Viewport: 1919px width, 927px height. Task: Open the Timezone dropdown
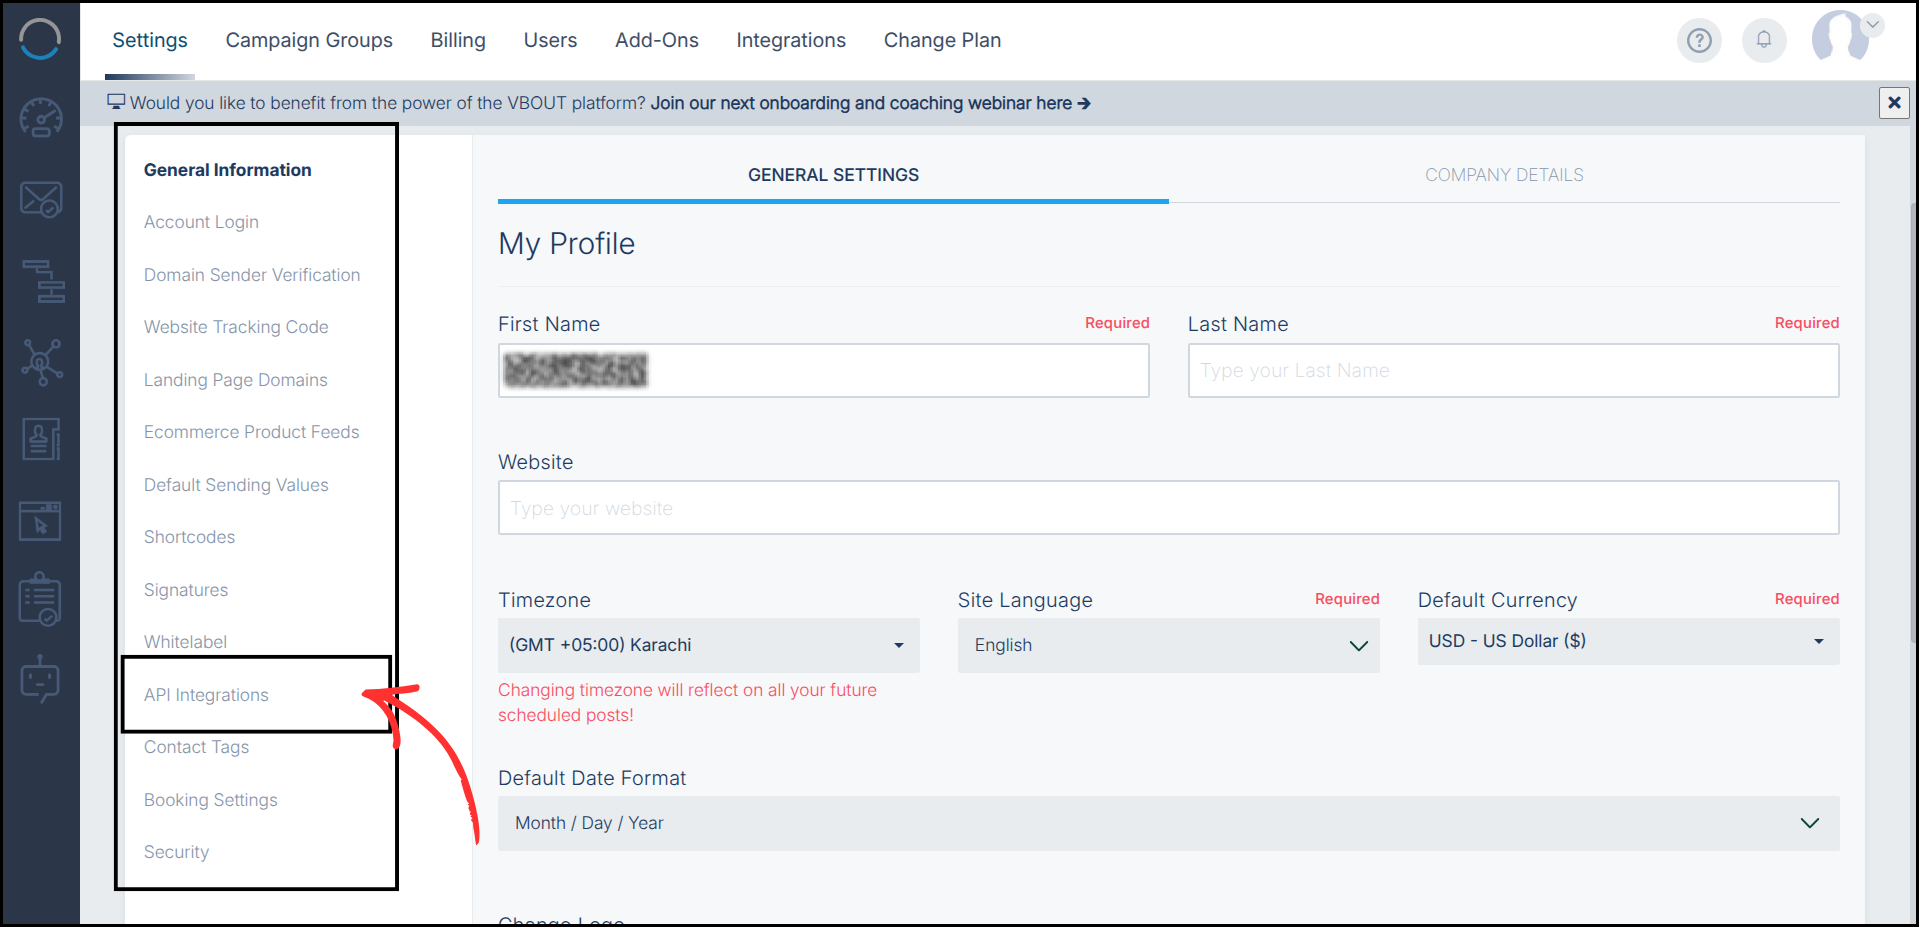pos(708,645)
